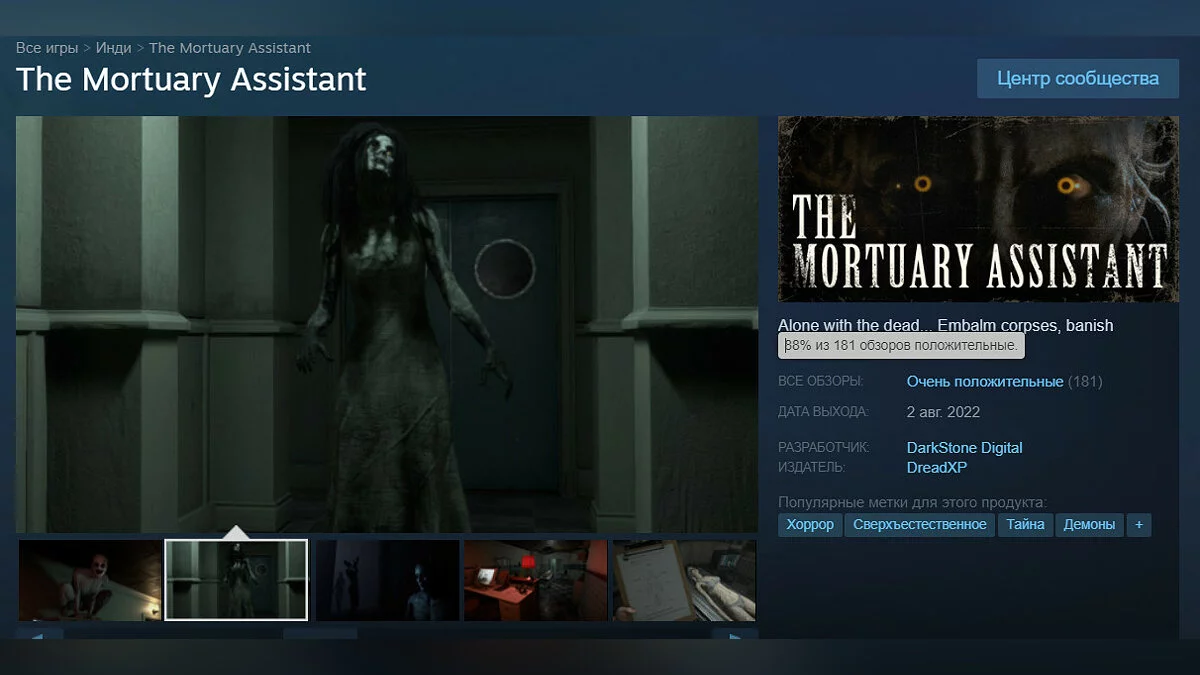Viewport: 1200px width, 675px height.
Task: Click the РАЗРАБОТЧИК label
Action: pyautogui.click(x=824, y=448)
